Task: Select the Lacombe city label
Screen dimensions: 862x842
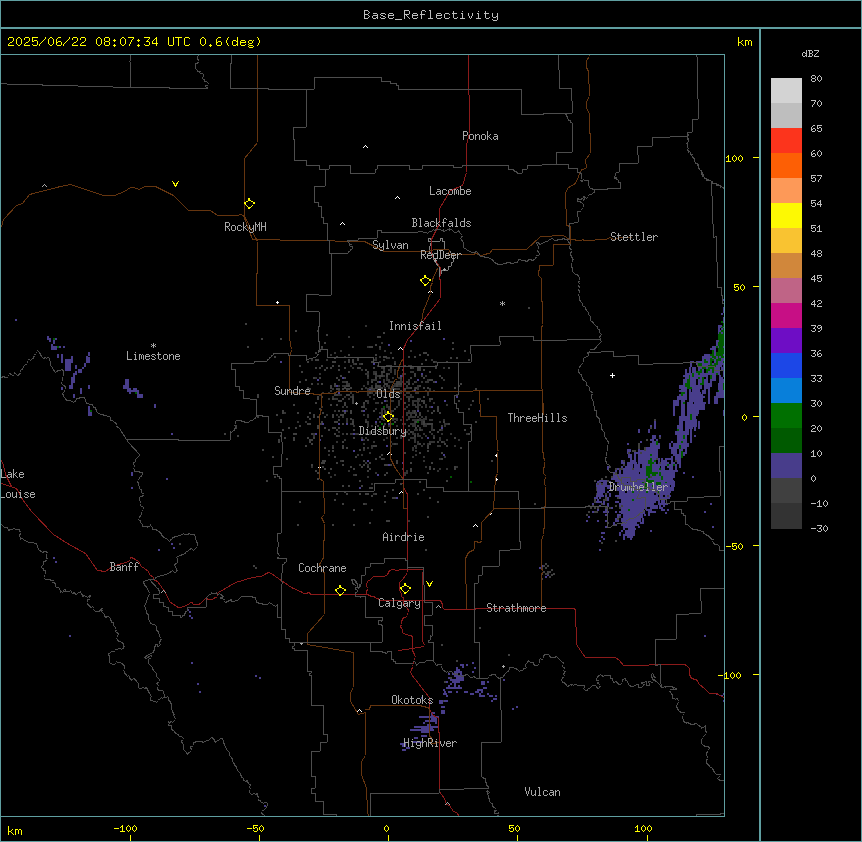Action: (x=450, y=191)
